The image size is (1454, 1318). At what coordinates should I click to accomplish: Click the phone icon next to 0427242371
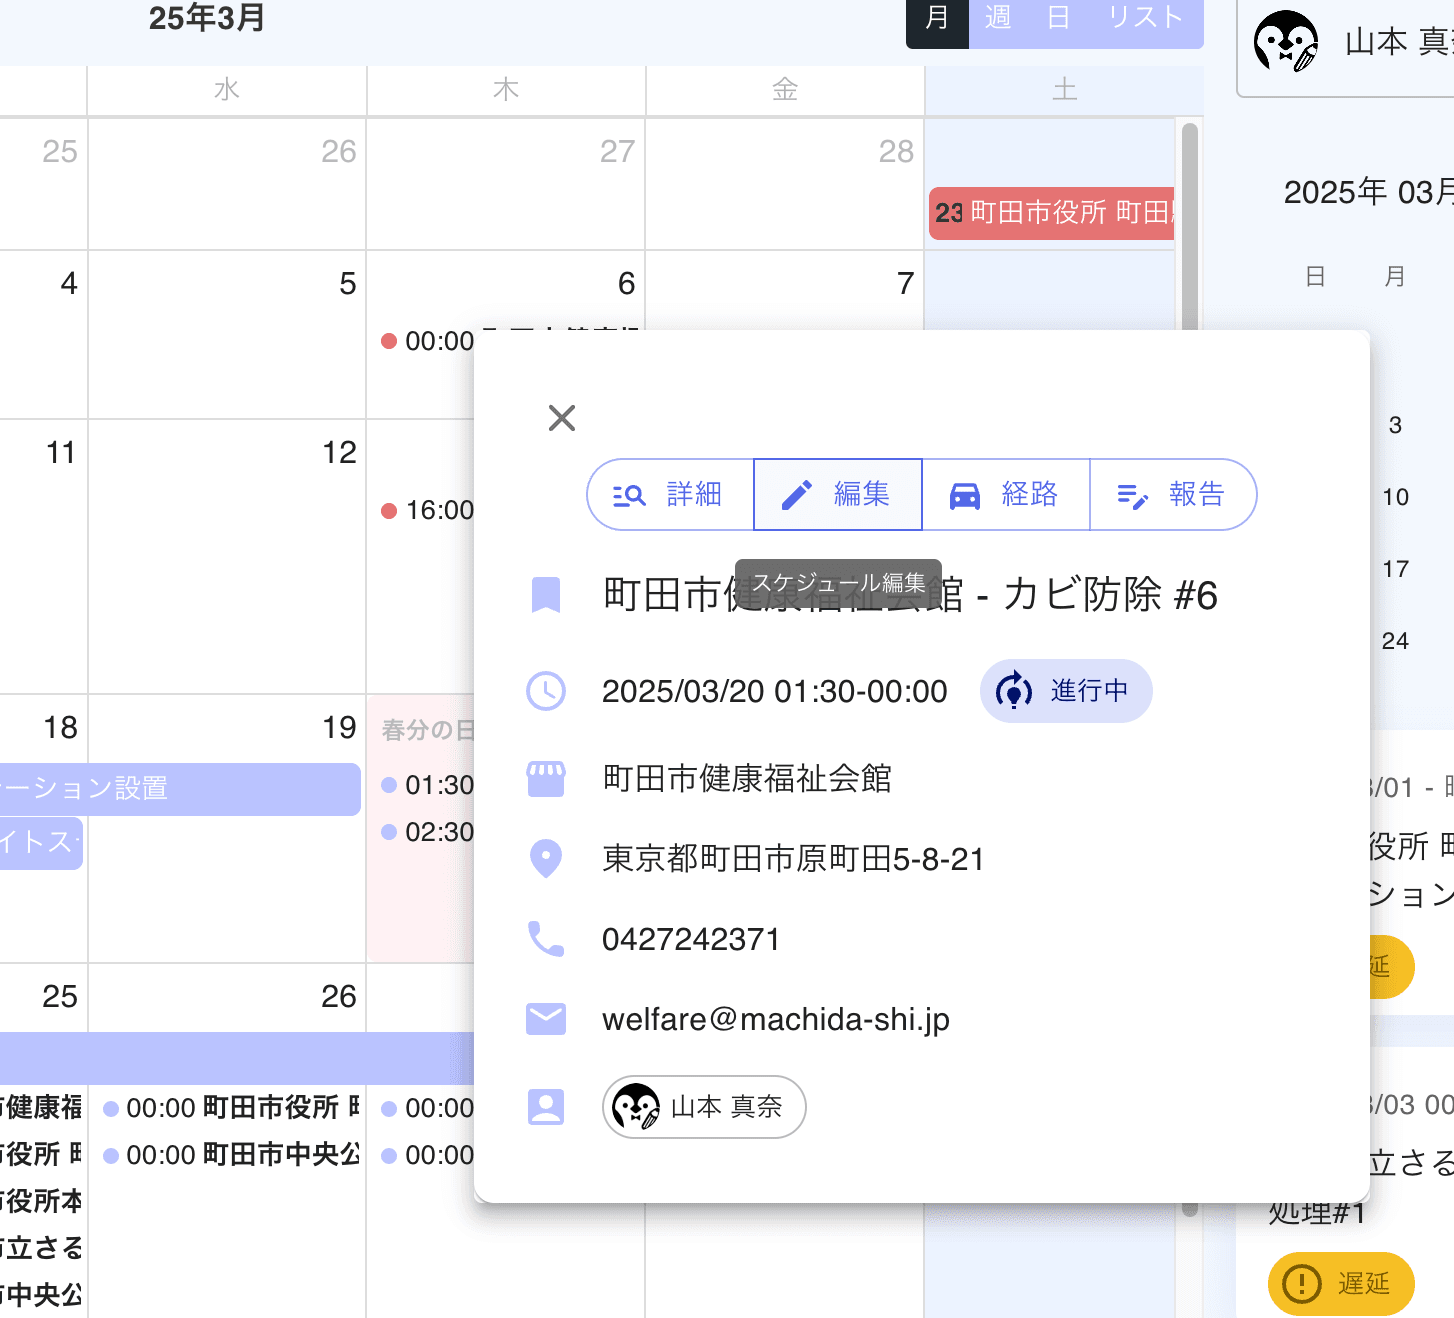(546, 939)
